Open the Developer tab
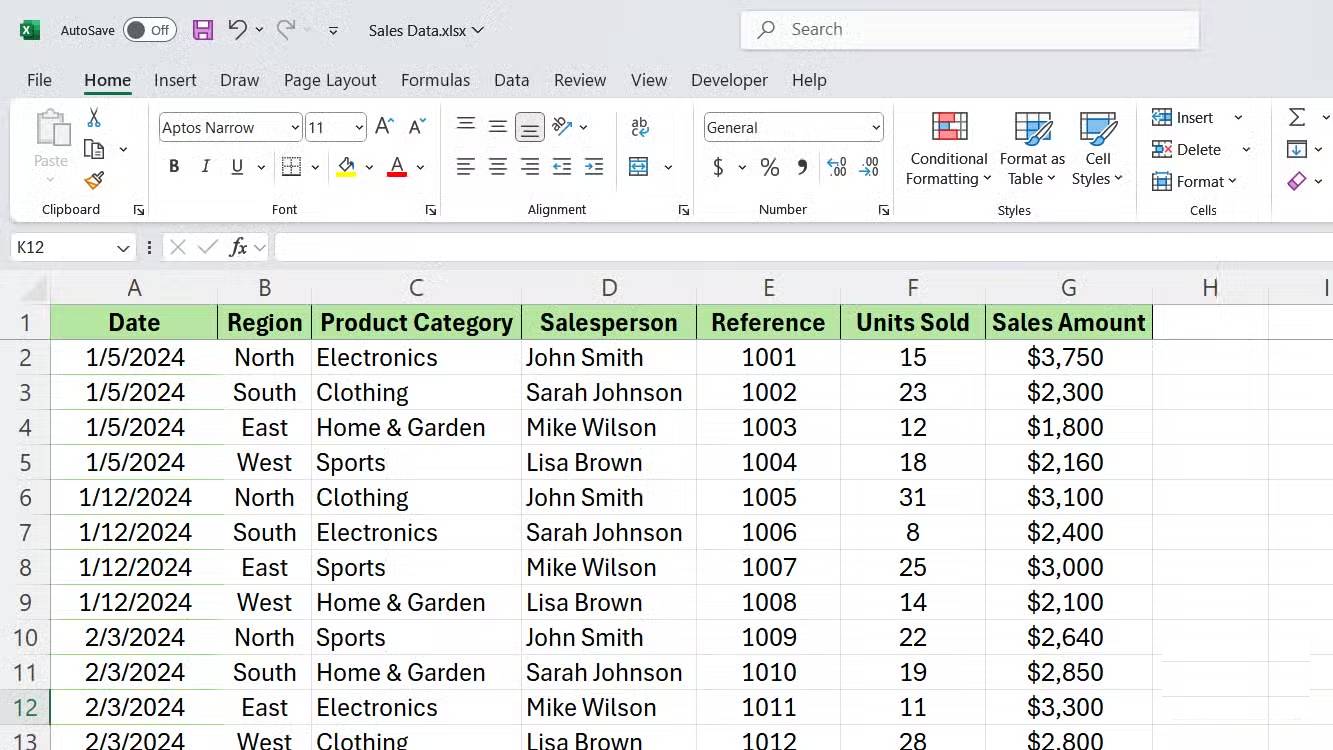This screenshot has width=1333, height=750. [x=729, y=80]
